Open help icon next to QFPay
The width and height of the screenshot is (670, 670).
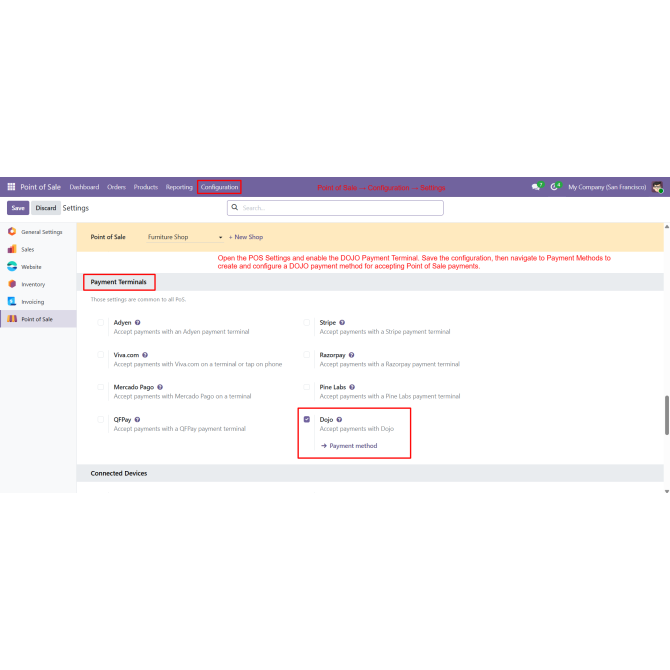pyautogui.click(x=138, y=420)
